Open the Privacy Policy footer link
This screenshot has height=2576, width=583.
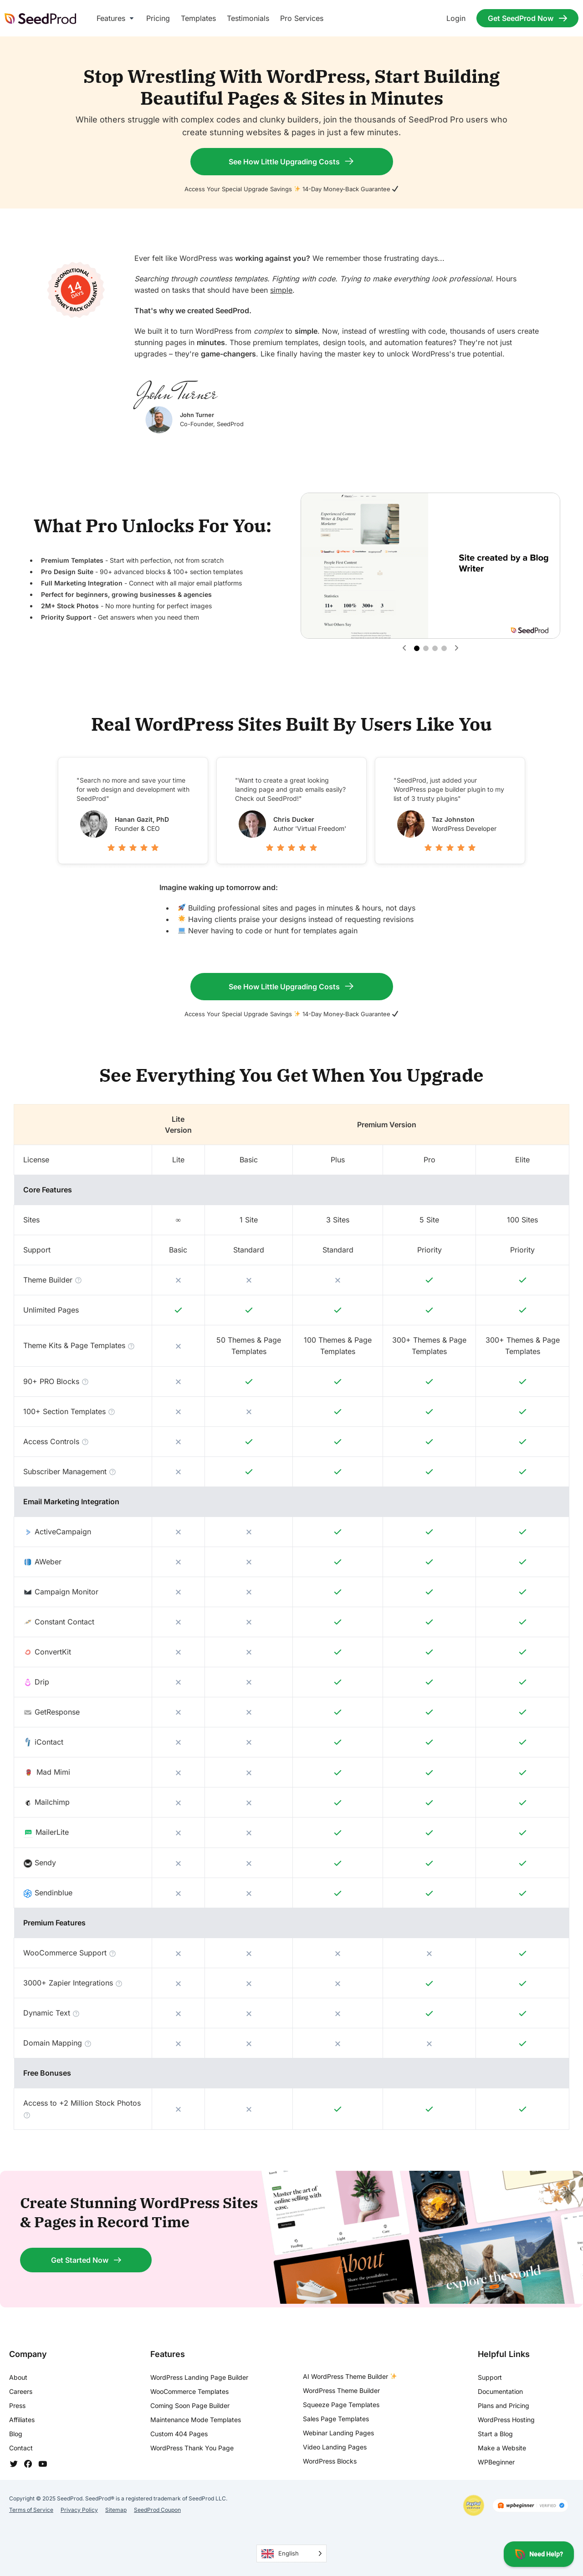79,2509
